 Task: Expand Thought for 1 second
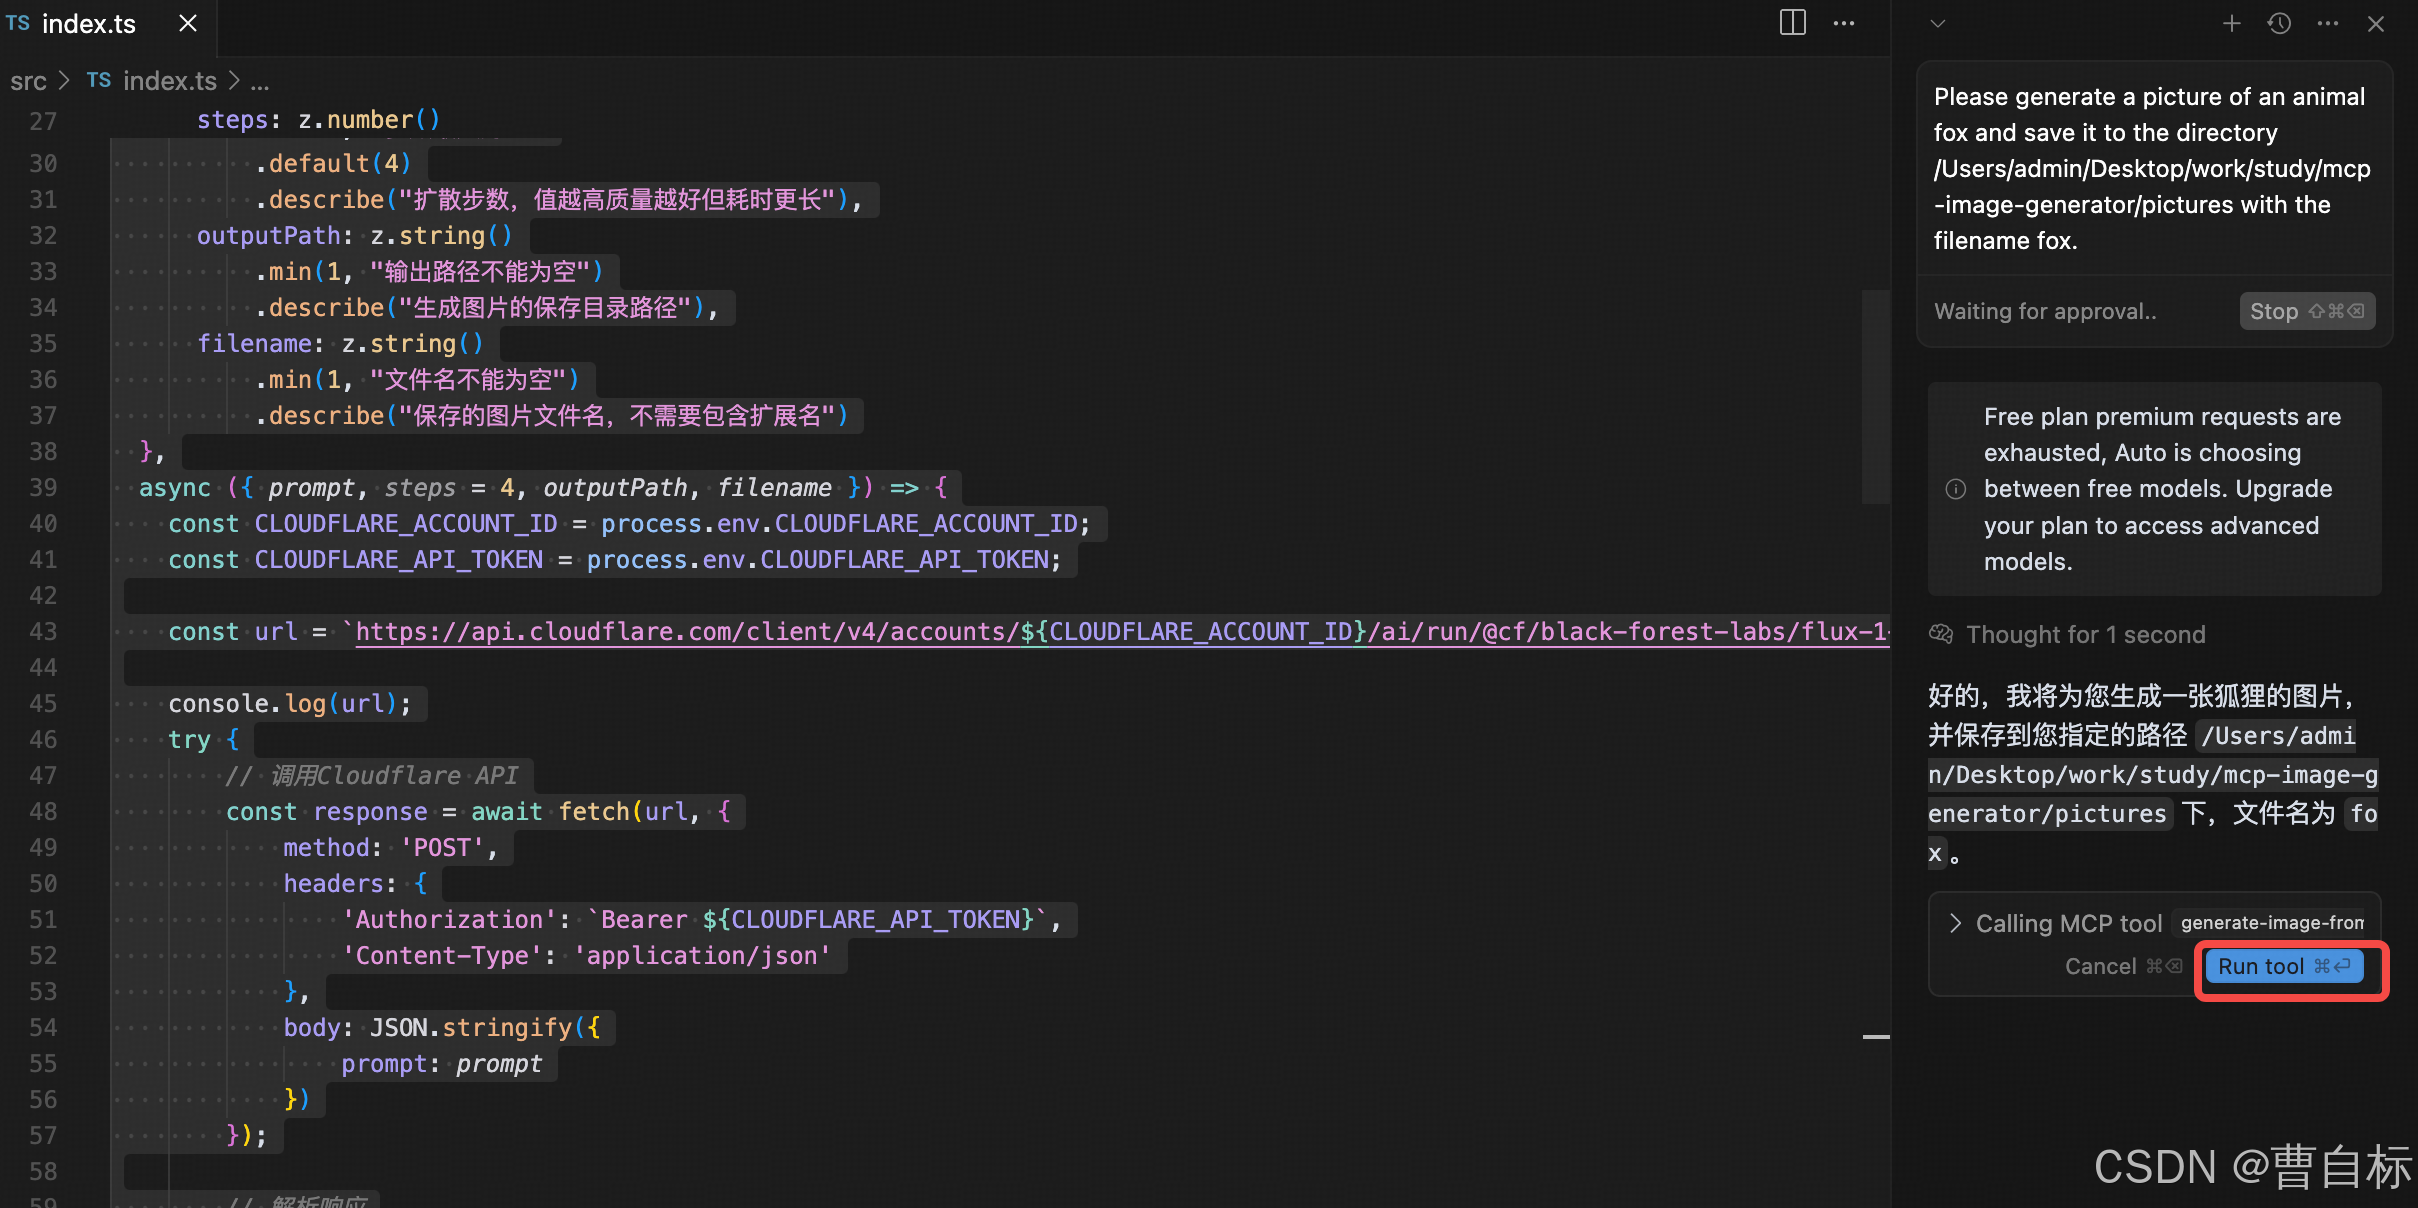point(2085,634)
